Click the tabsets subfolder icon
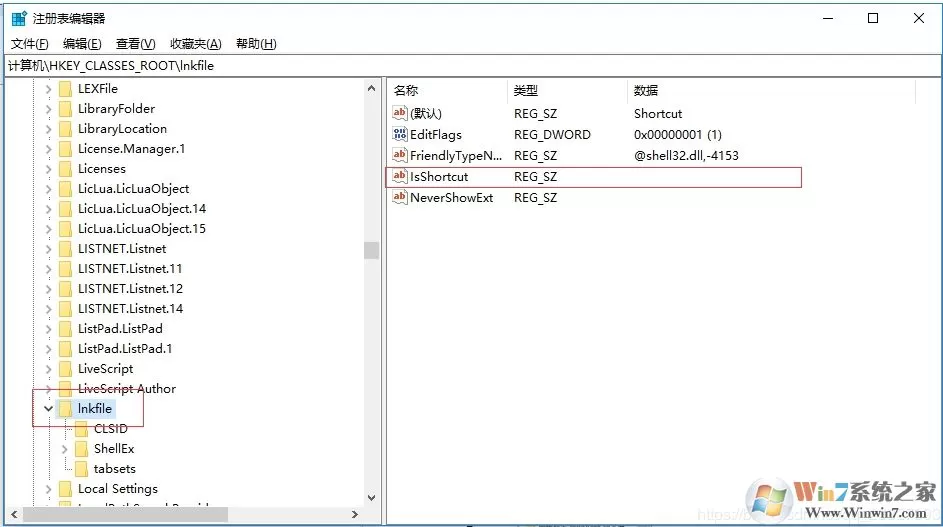Screen dimensions: 943x527 coord(81,469)
